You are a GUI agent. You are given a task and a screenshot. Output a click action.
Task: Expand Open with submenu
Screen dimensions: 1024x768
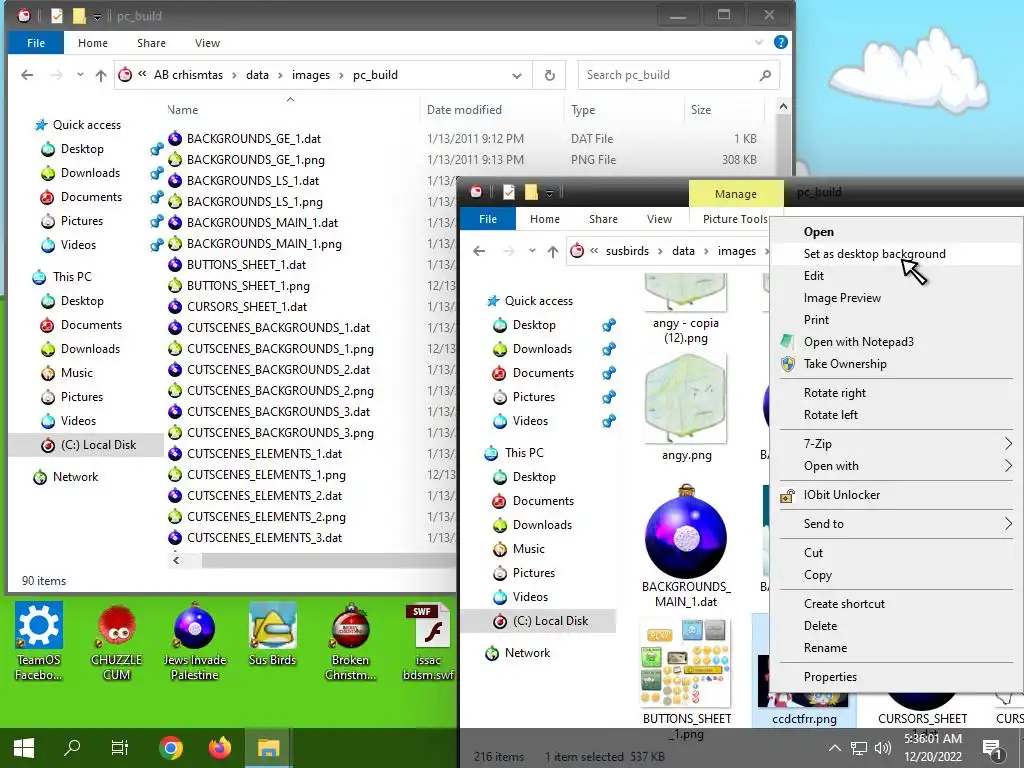(898, 466)
